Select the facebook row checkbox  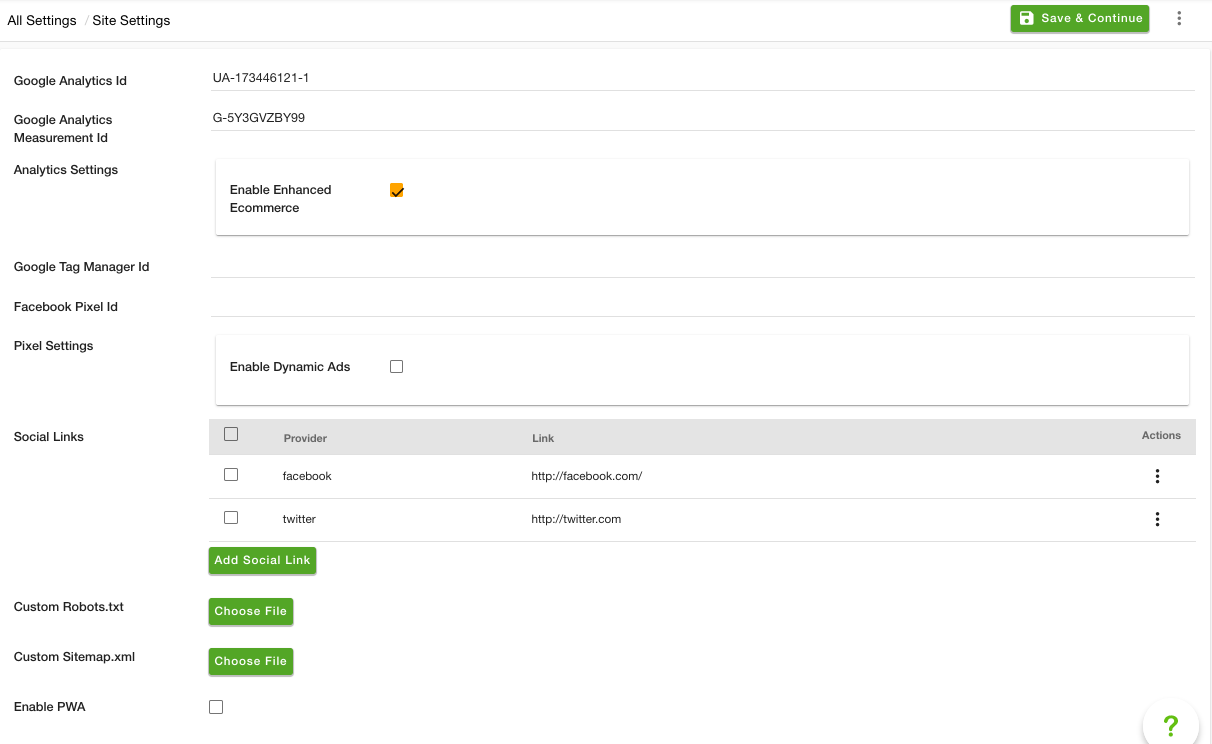231,475
